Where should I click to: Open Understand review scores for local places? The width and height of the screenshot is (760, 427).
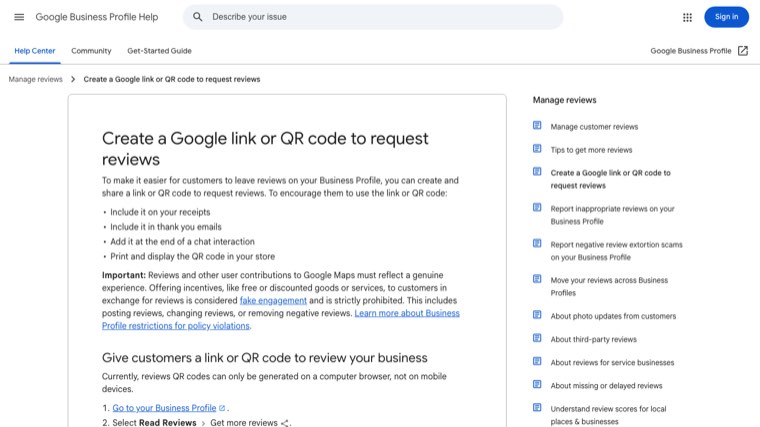tap(608, 415)
